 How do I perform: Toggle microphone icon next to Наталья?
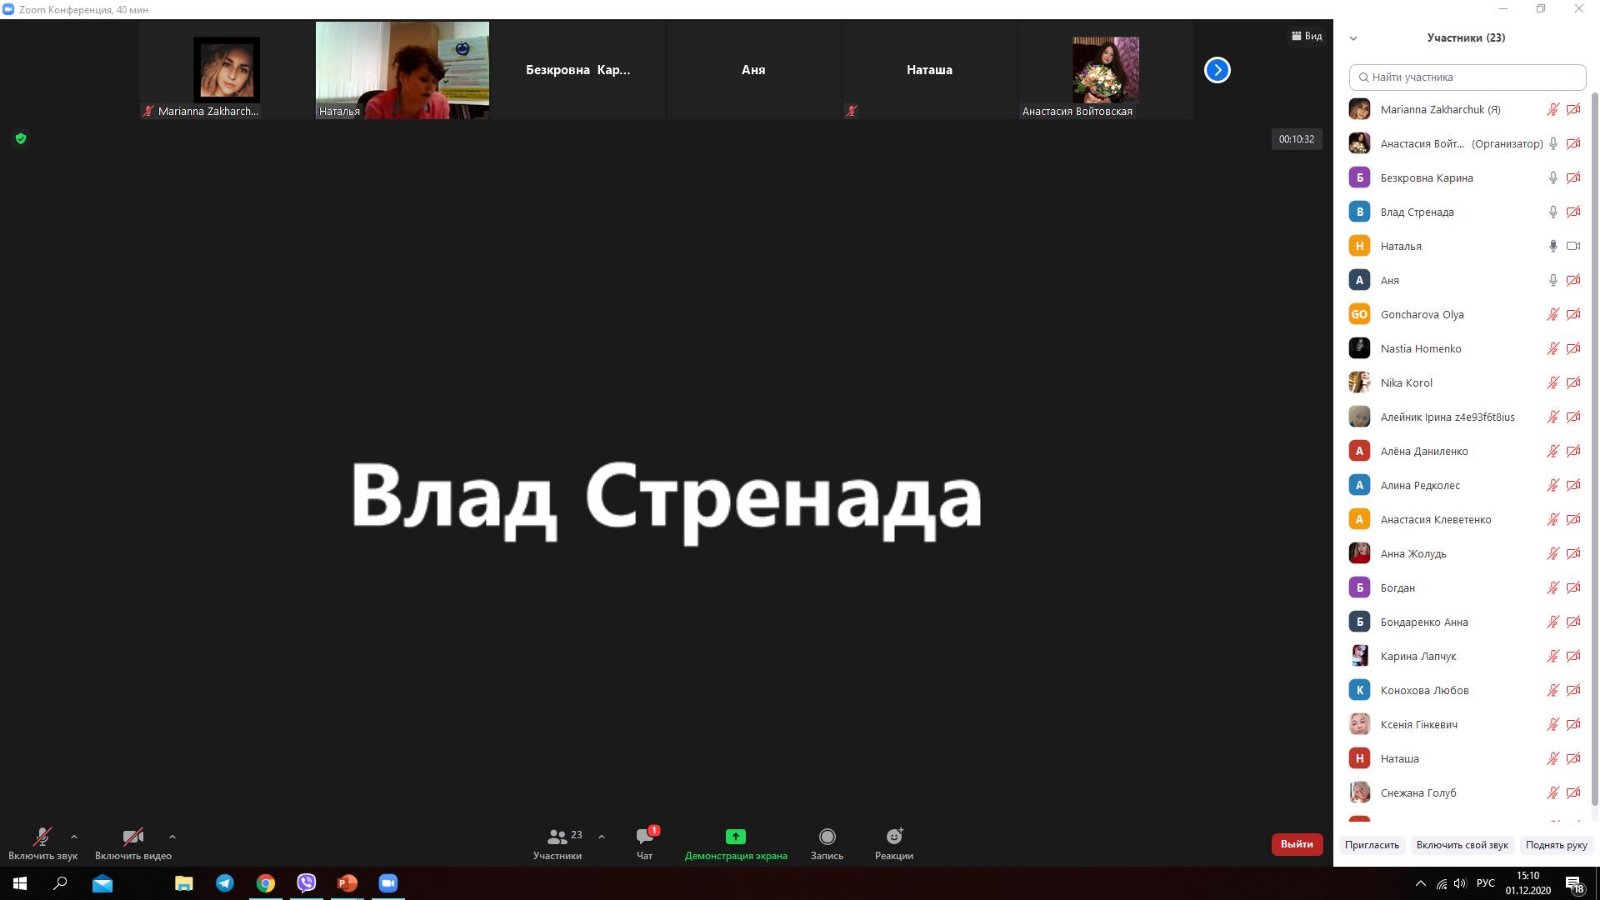pos(1553,246)
